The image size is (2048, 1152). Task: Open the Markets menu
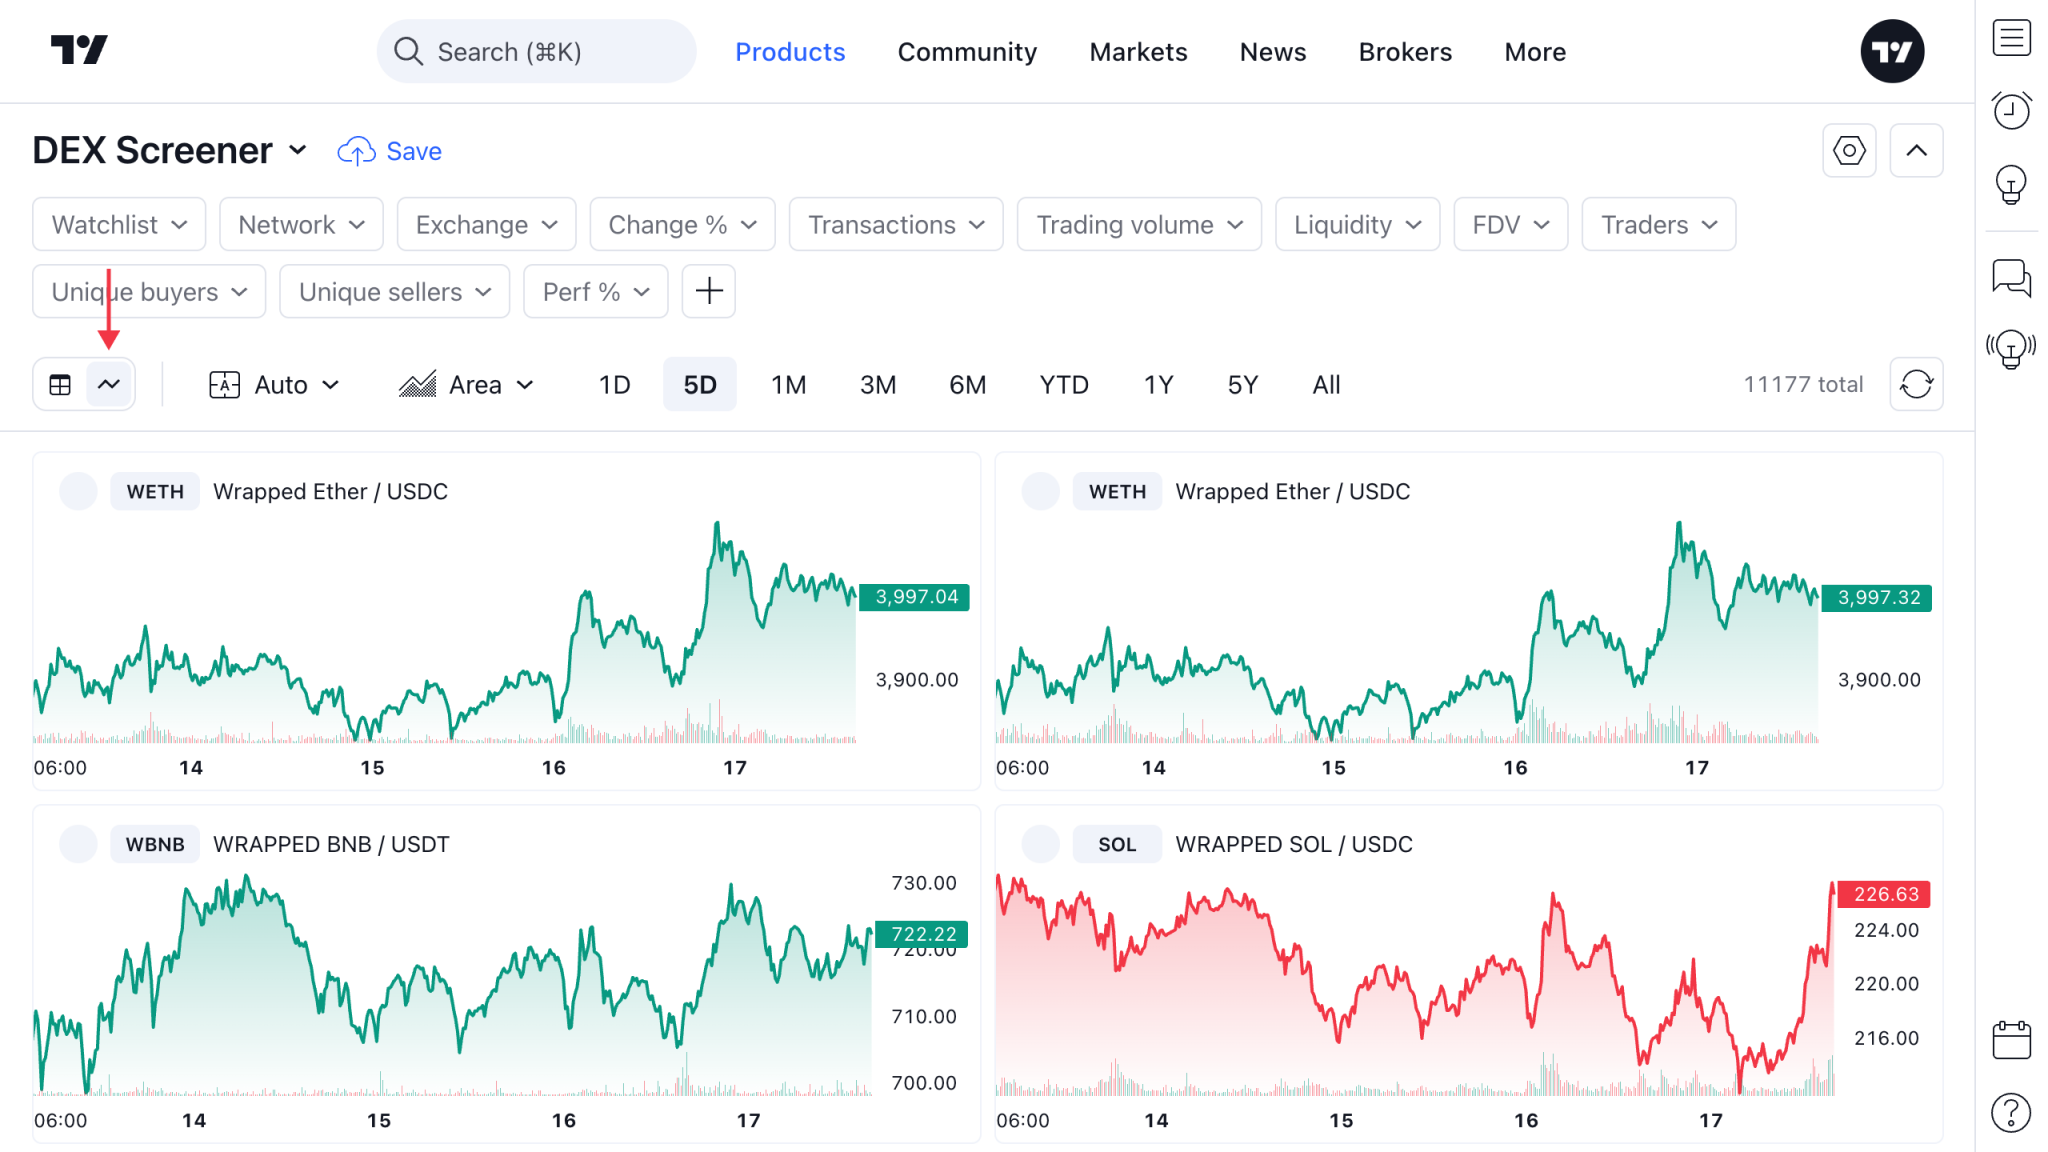coord(1138,51)
